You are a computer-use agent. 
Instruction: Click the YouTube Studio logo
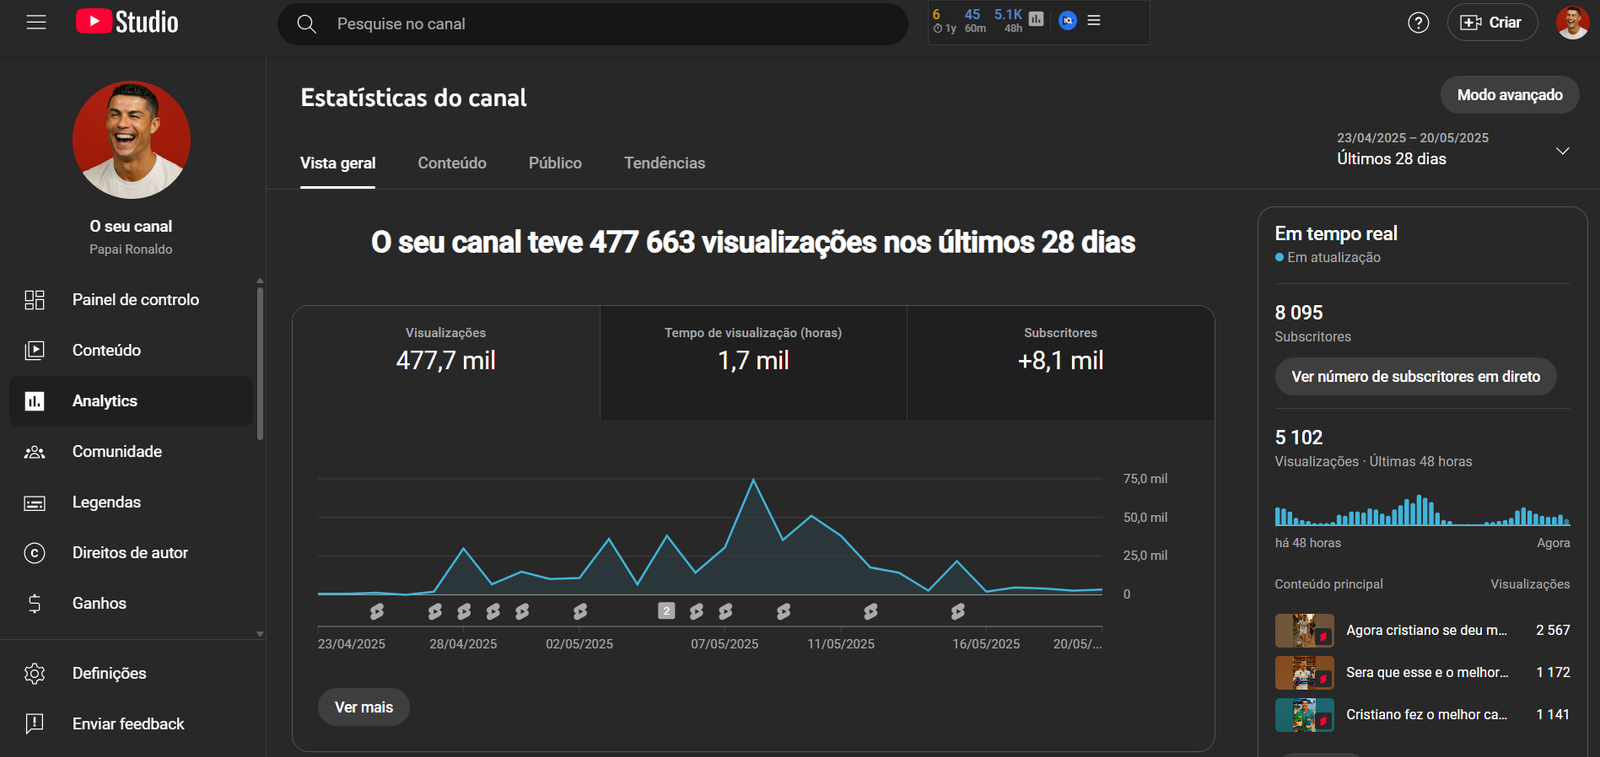coord(127,22)
